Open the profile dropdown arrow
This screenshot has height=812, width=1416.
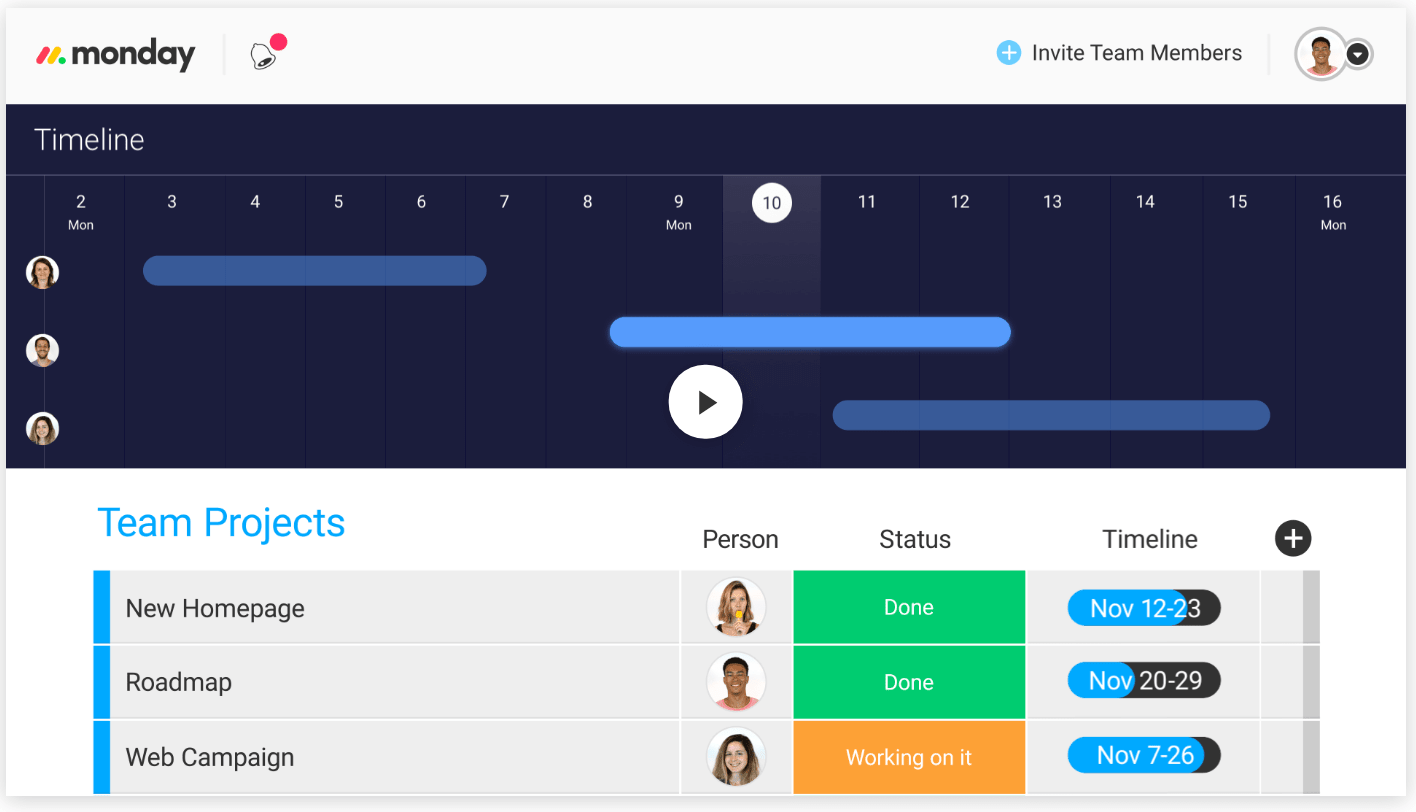pos(1357,54)
